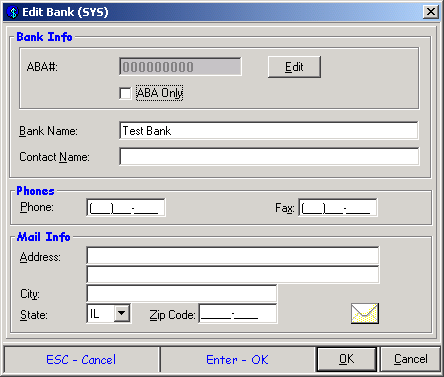Click the Cancel button
Viewport: 444px width, 377px height.
tap(410, 359)
